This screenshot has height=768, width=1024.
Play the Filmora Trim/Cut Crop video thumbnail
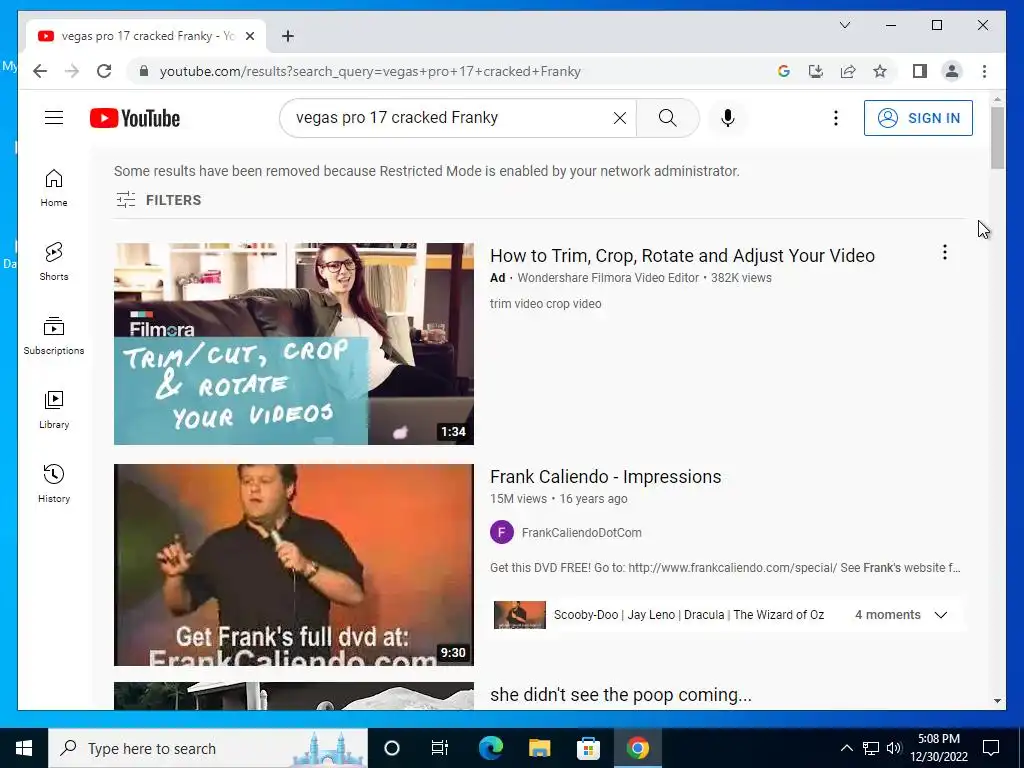click(x=294, y=344)
